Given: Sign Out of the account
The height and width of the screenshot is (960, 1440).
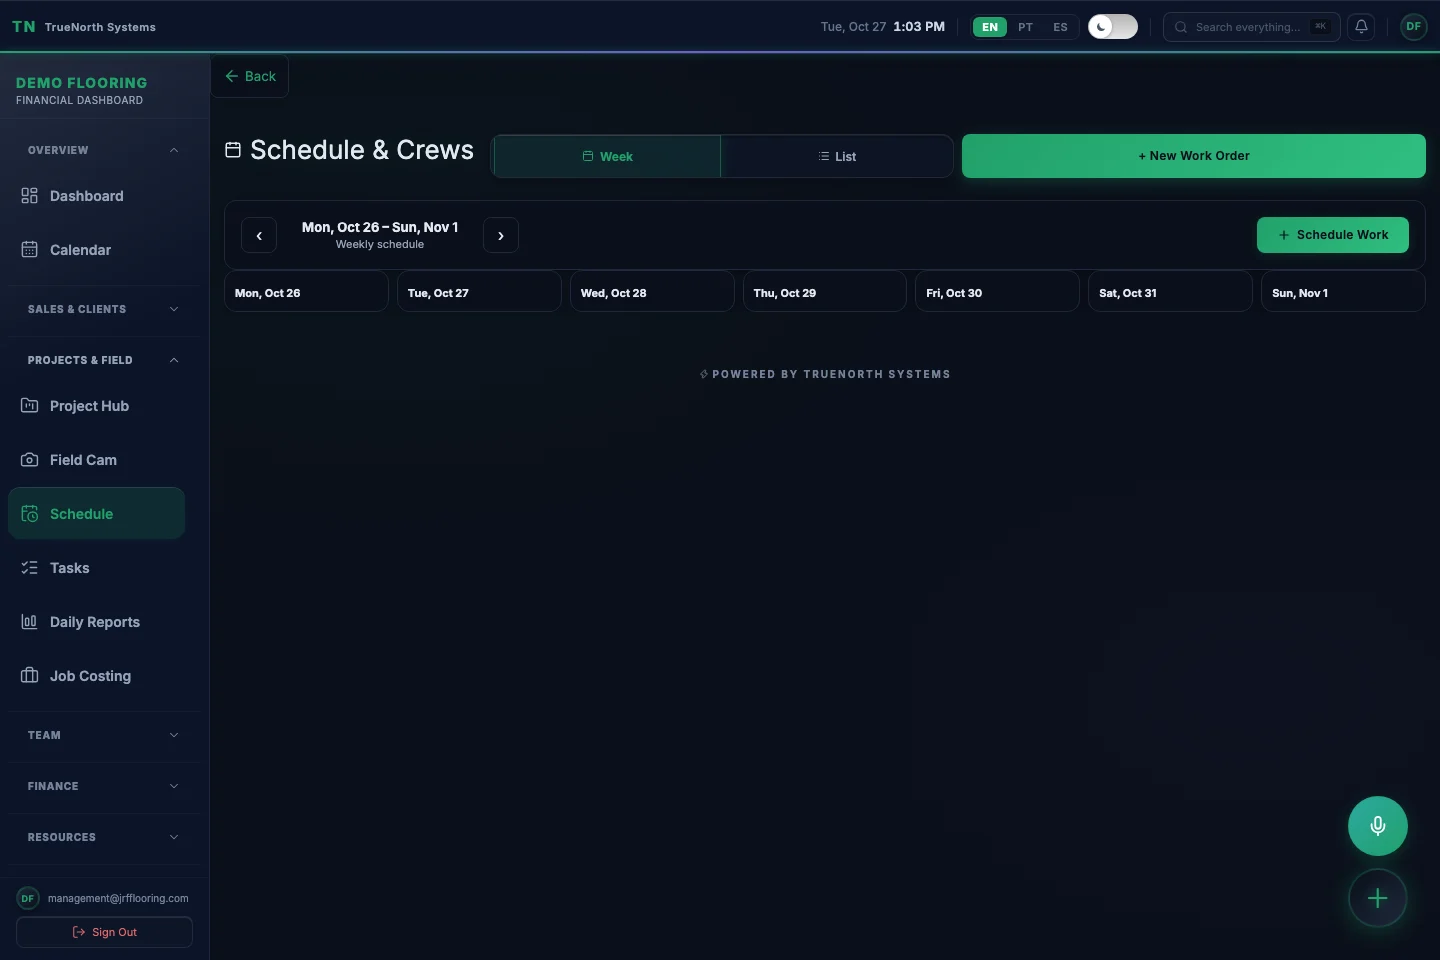Looking at the screenshot, I should [x=104, y=932].
